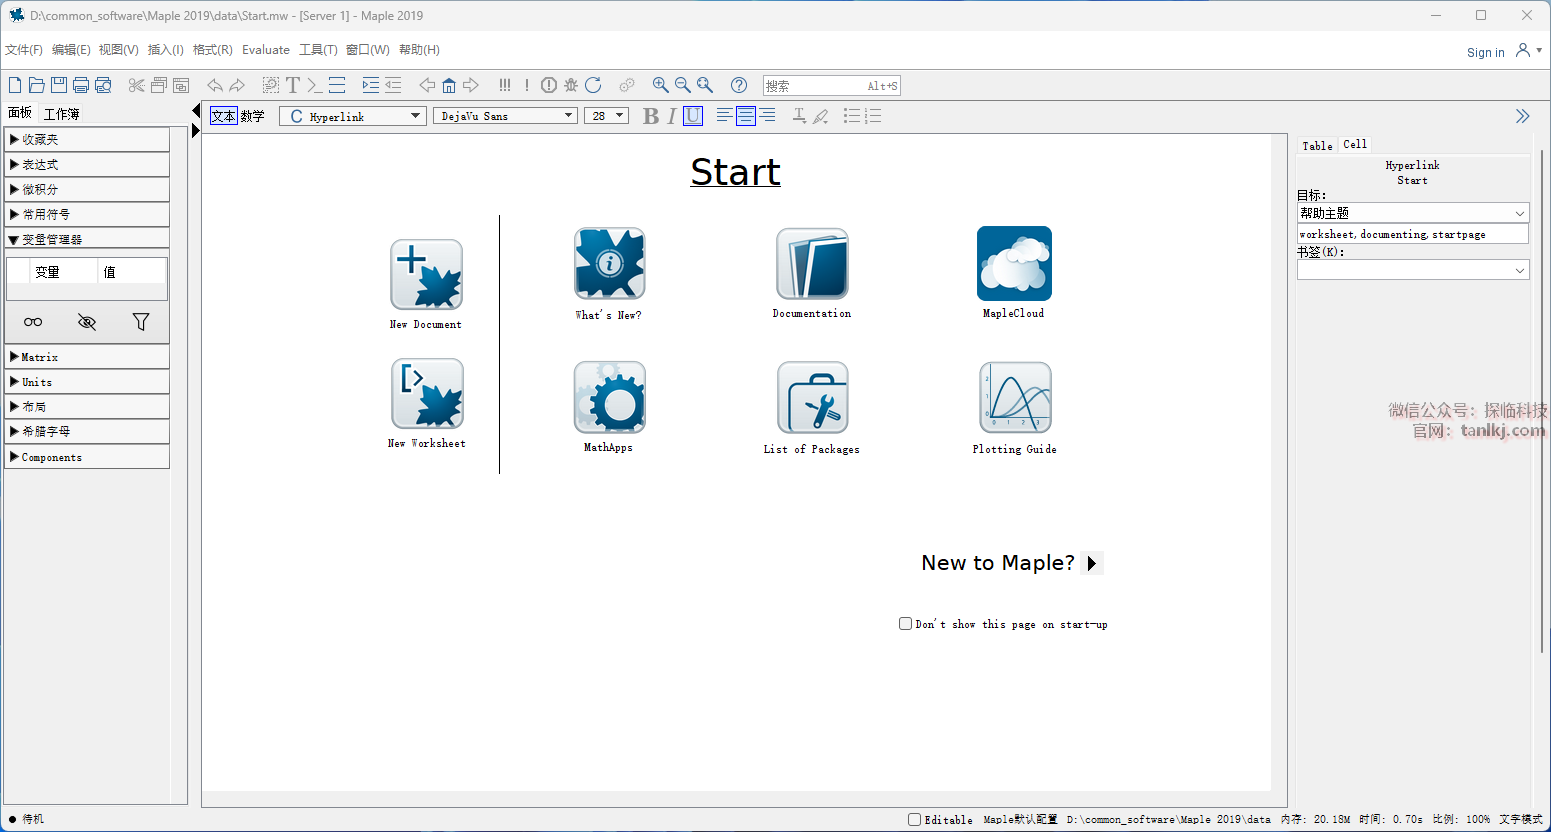The width and height of the screenshot is (1551, 832).
Task: Launch the MathApps gear icon
Action: point(609,398)
